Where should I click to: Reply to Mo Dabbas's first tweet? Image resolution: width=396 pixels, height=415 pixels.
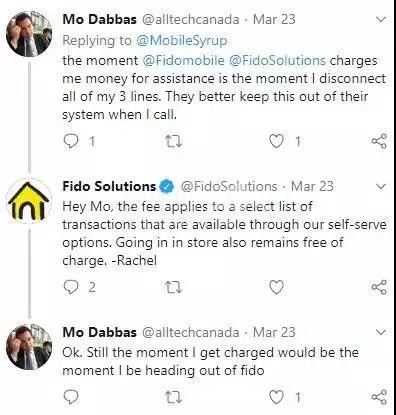[71, 141]
